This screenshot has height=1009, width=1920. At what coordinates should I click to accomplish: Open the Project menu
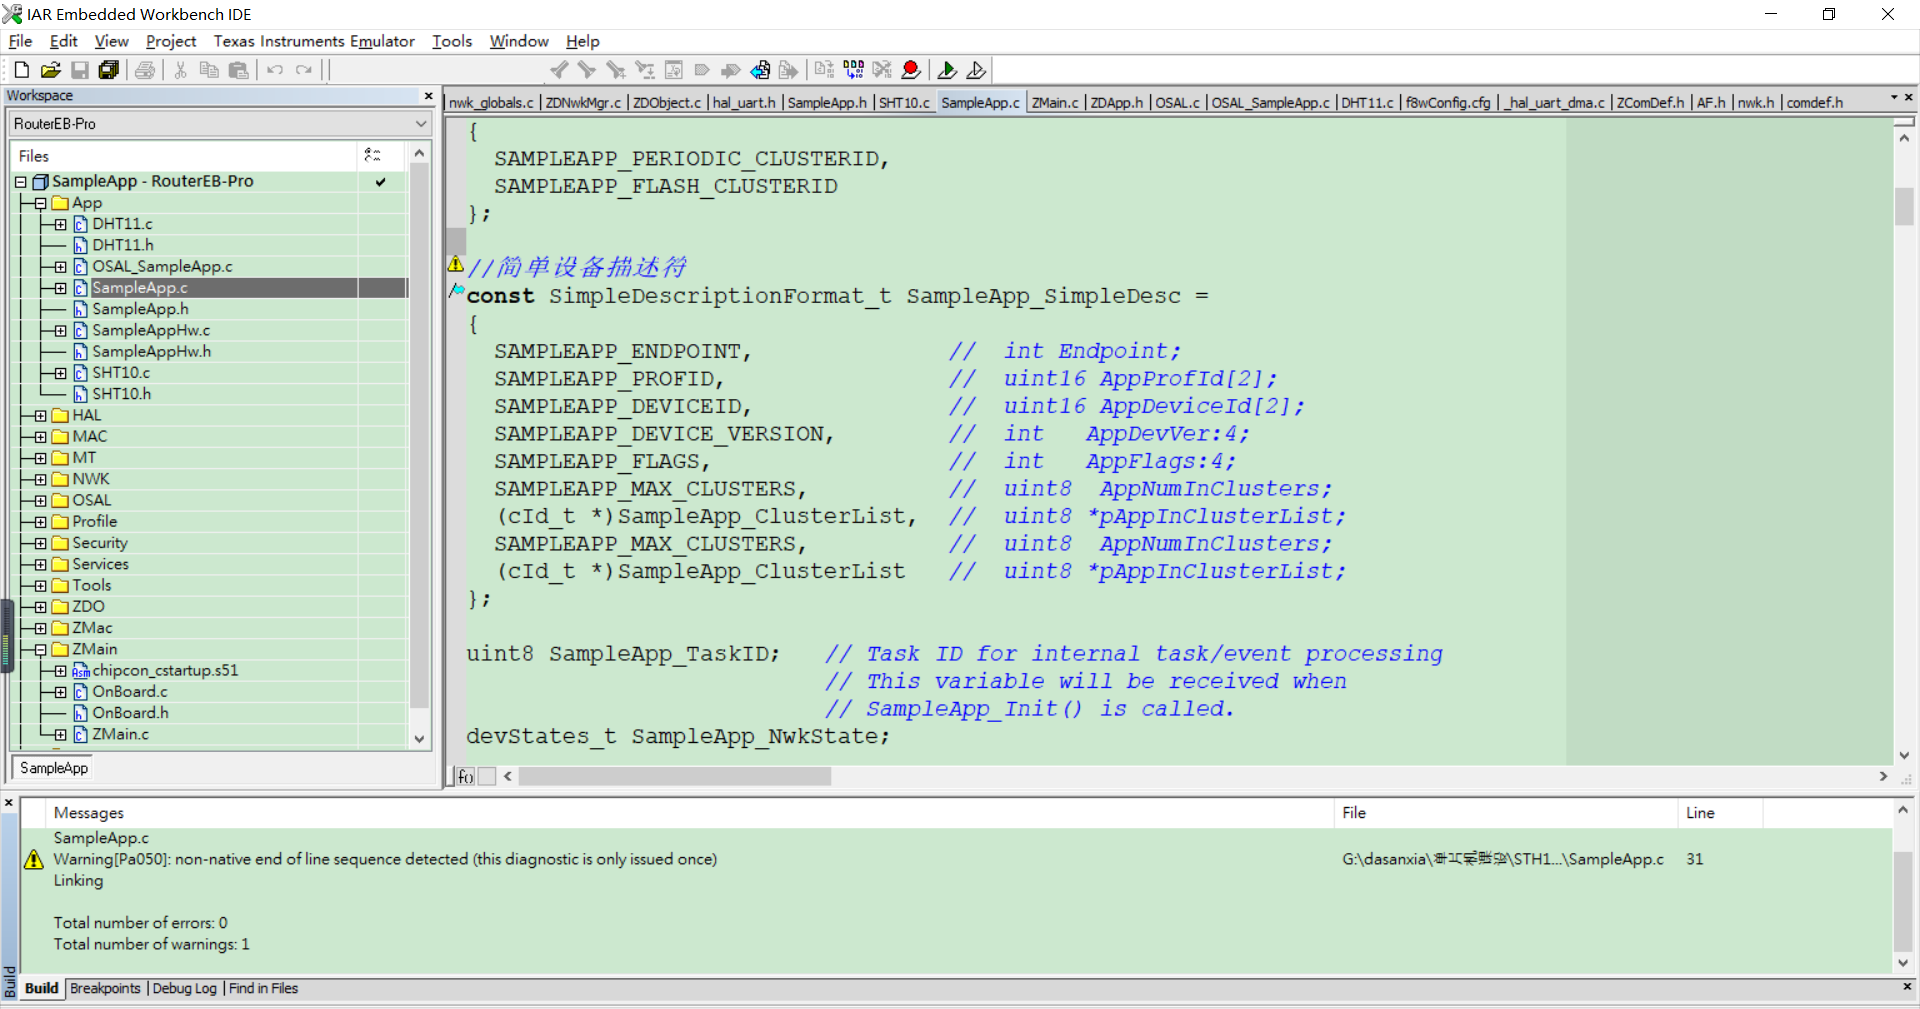click(x=170, y=41)
